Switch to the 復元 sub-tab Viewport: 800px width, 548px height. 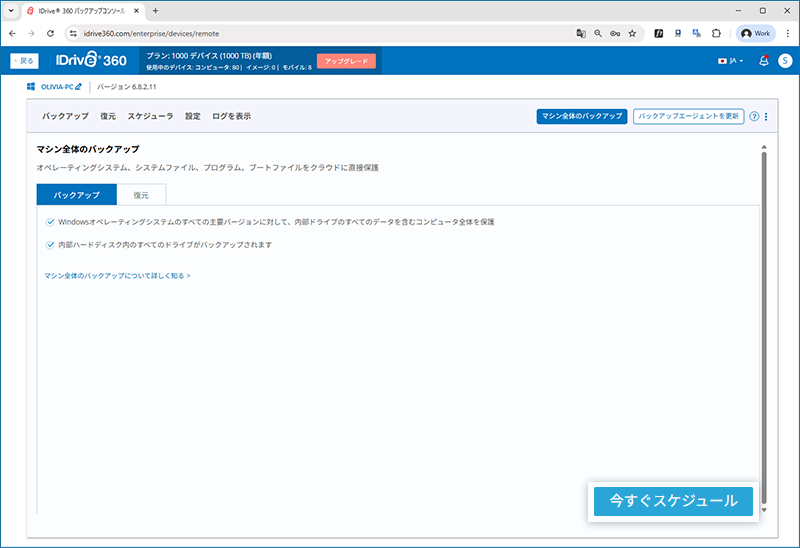pyautogui.click(x=141, y=194)
